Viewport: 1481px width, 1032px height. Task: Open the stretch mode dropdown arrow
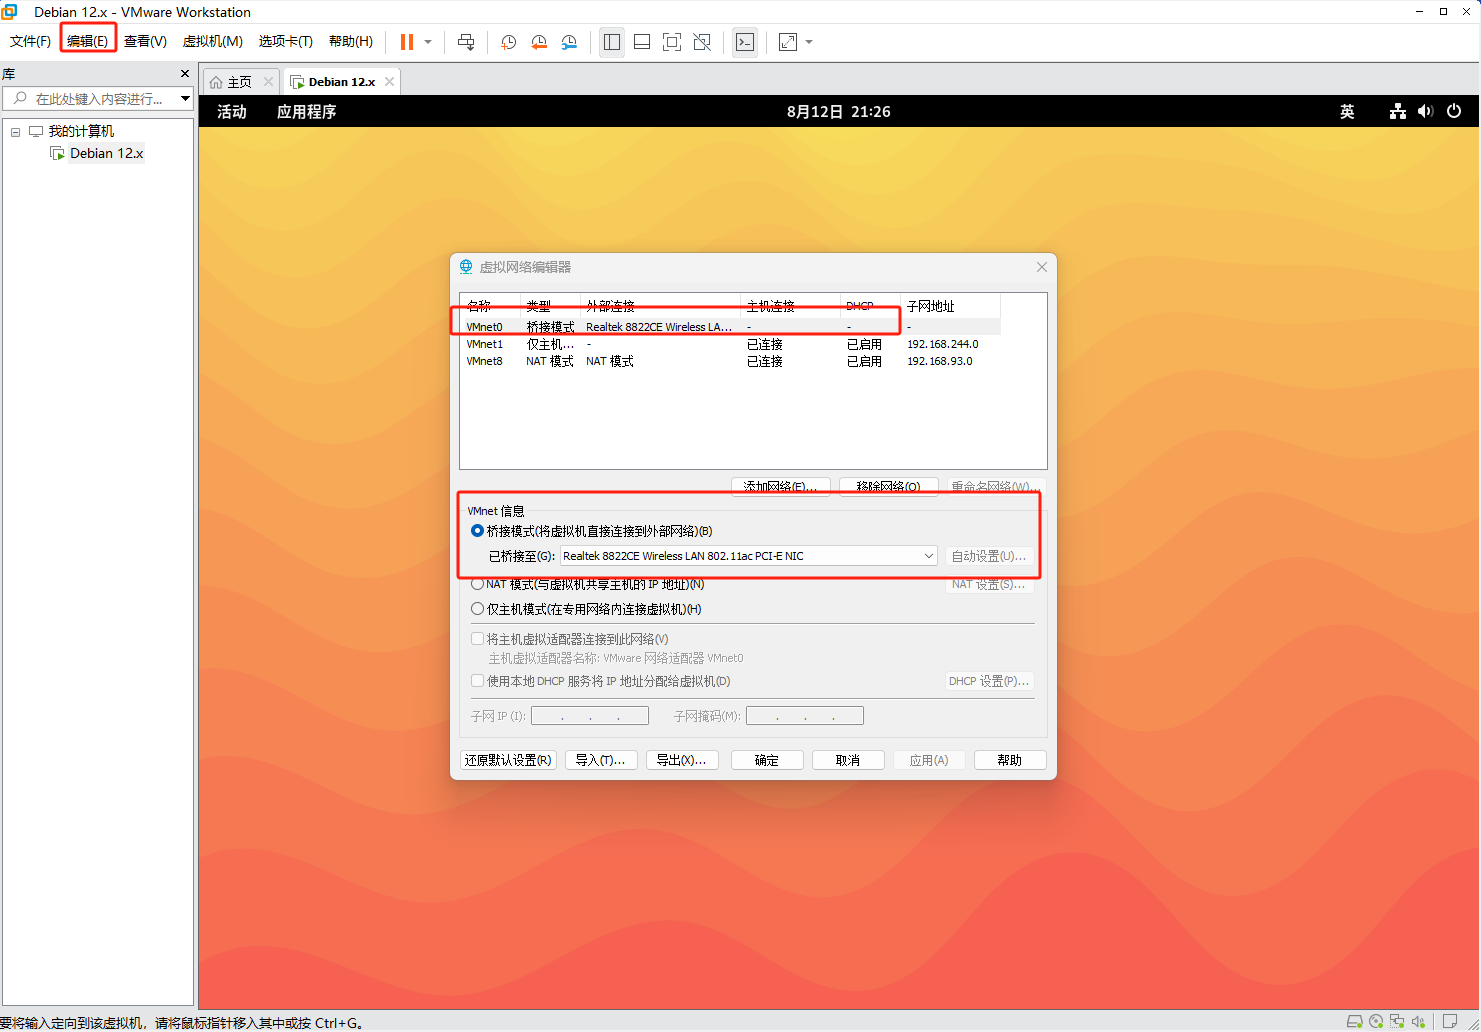tap(809, 42)
